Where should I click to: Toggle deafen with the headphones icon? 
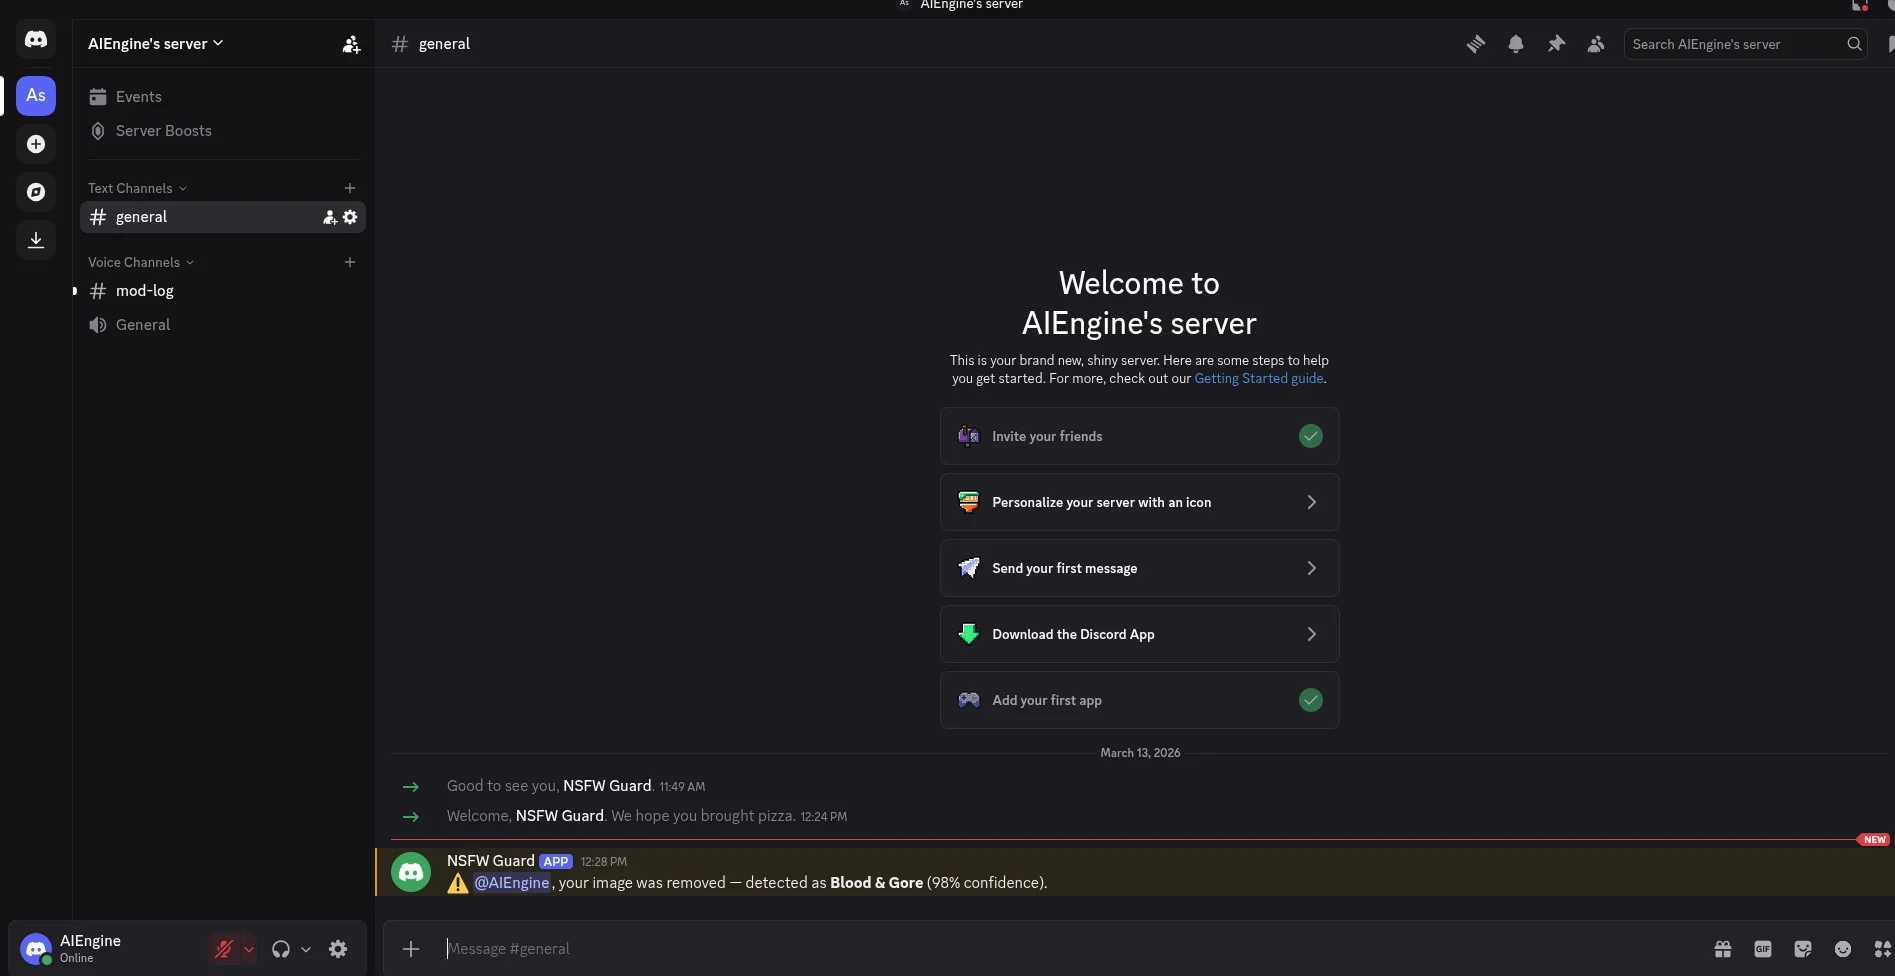coord(281,949)
